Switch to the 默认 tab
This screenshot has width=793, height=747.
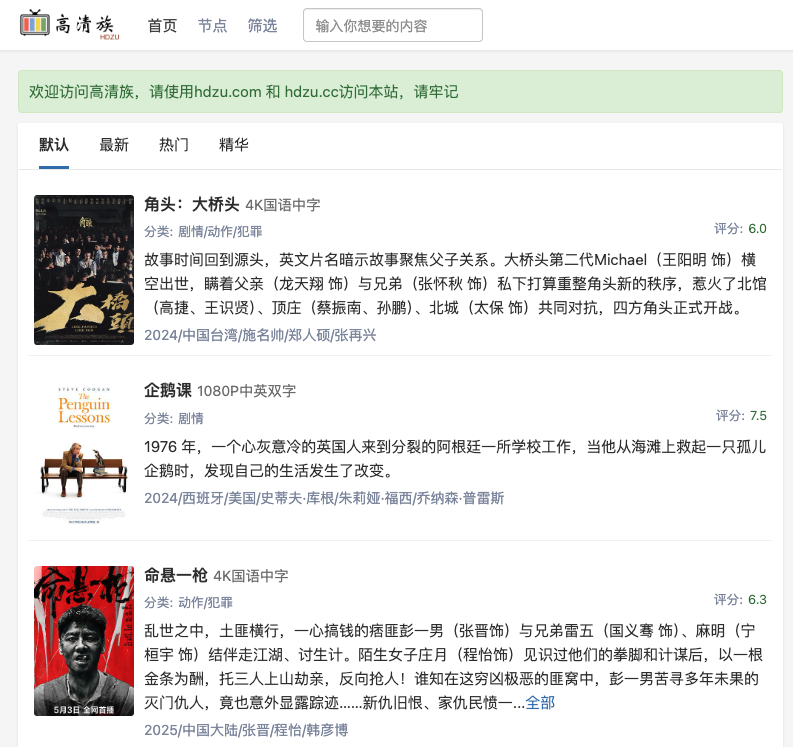tap(54, 145)
